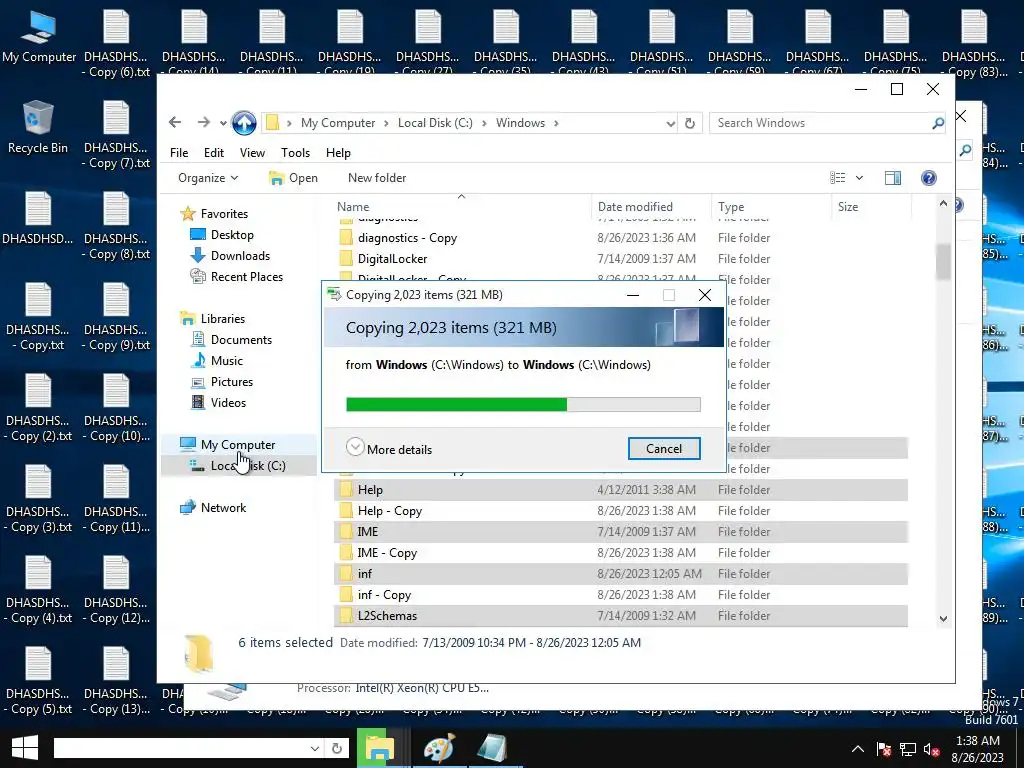Screen dimensions: 1024x768
Task: Expand the address bar history dropdown
Action: pos(670,123)
